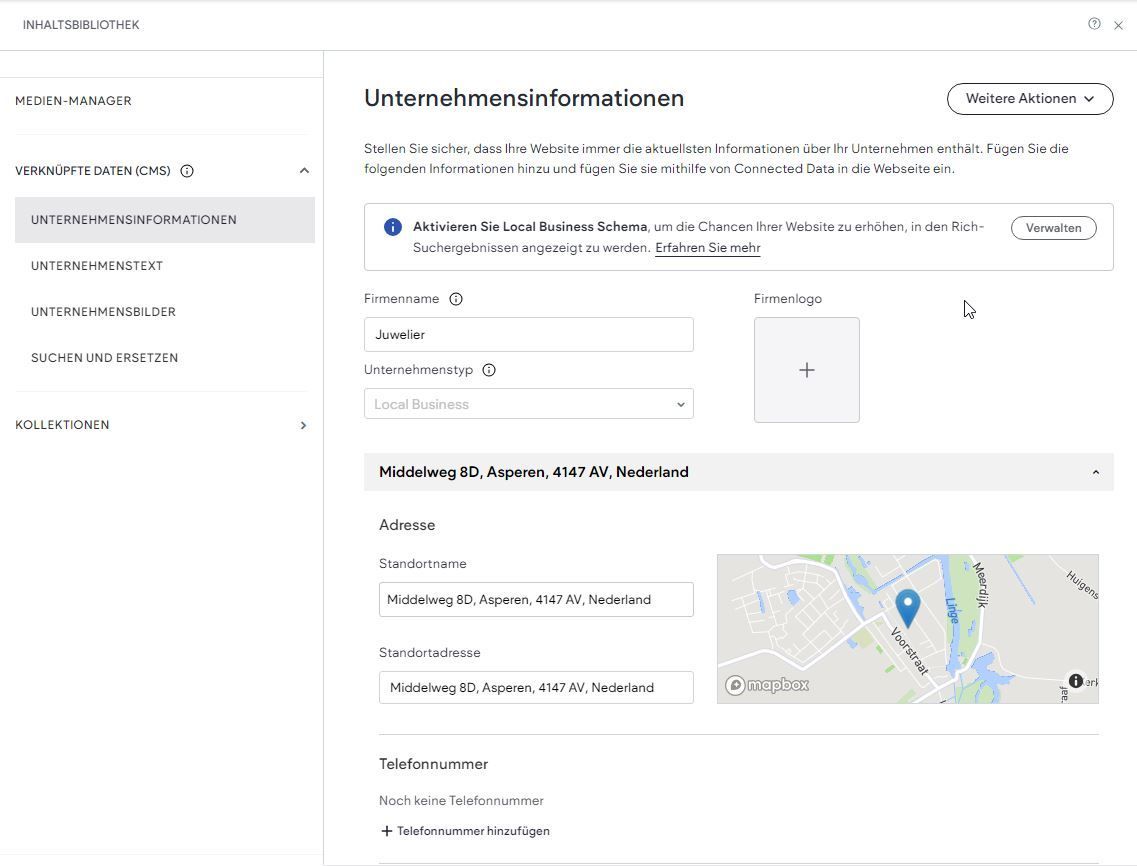The height and width of the screenshot is (866, 1137).
Task: Focus the Firmenname field containing Juwelier
Action: pos(529,334)
